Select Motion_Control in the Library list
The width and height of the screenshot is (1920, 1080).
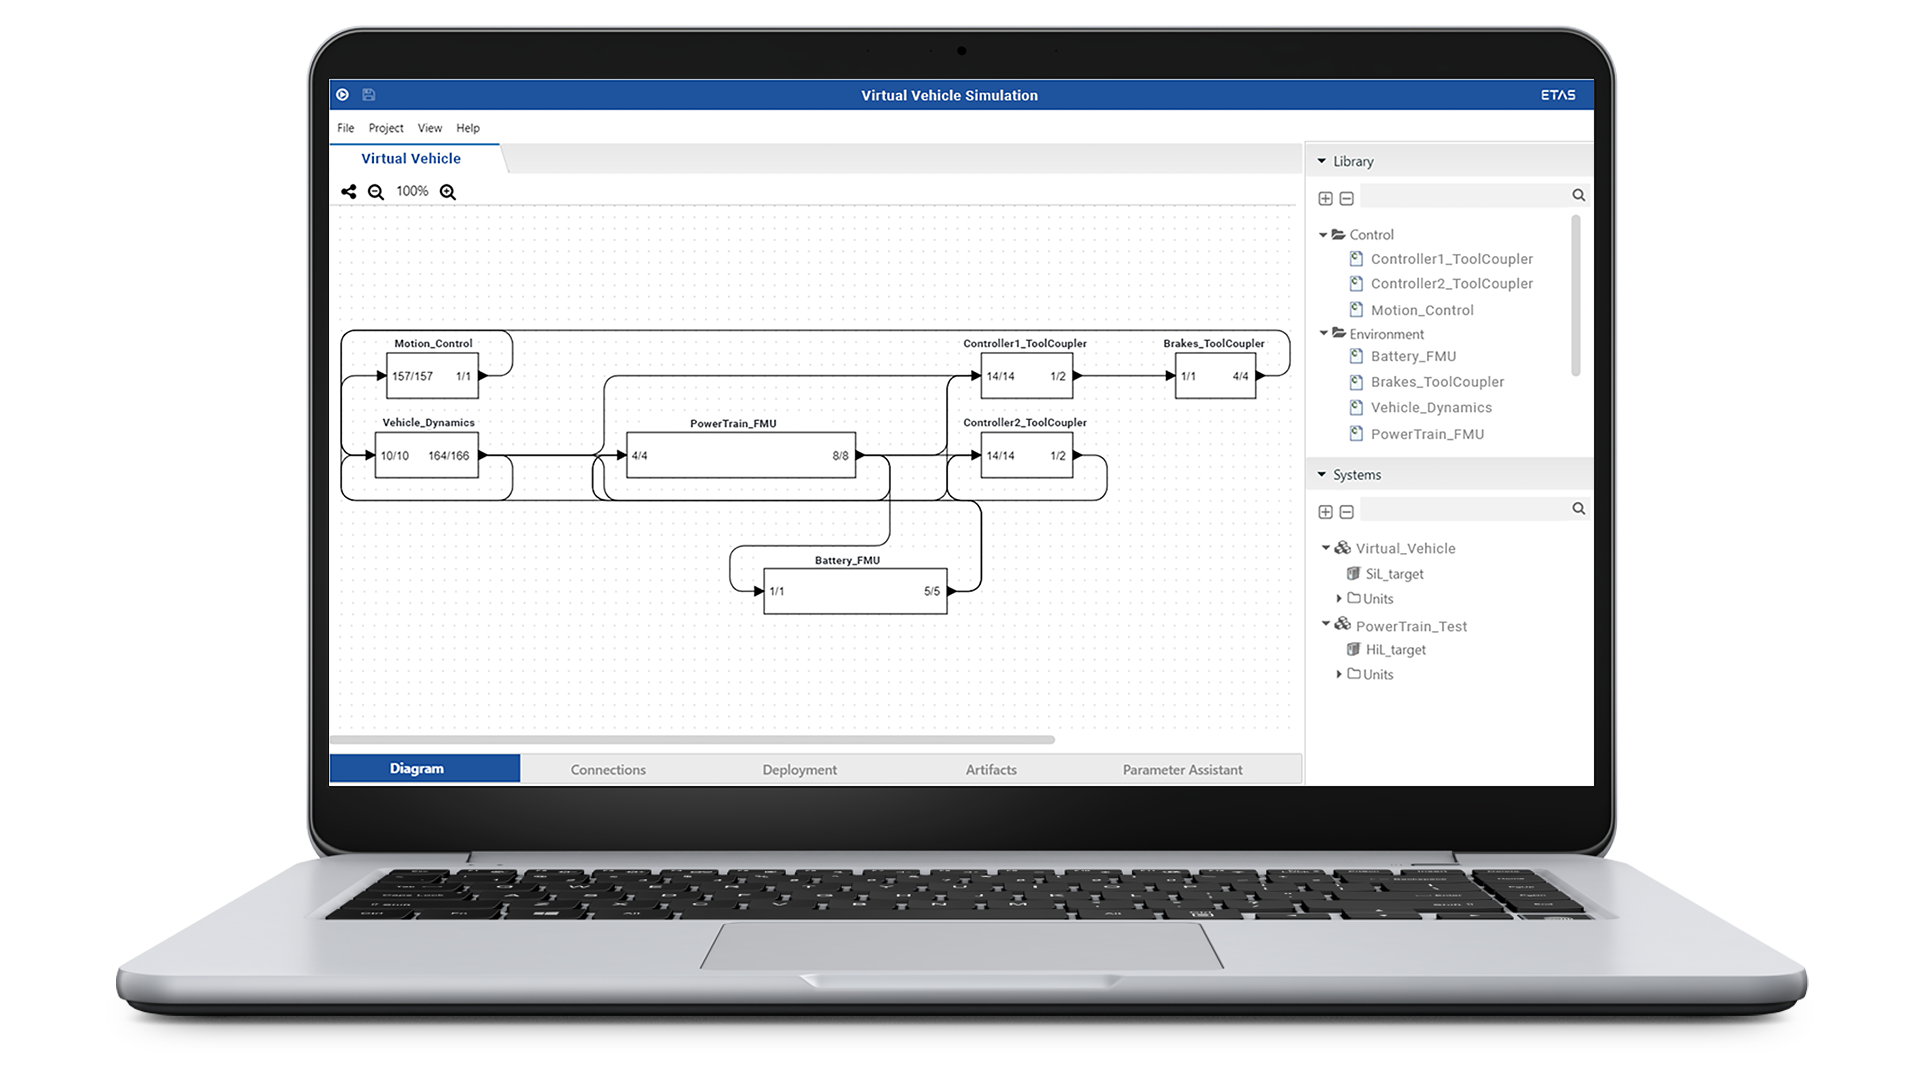pos(1422,309)
